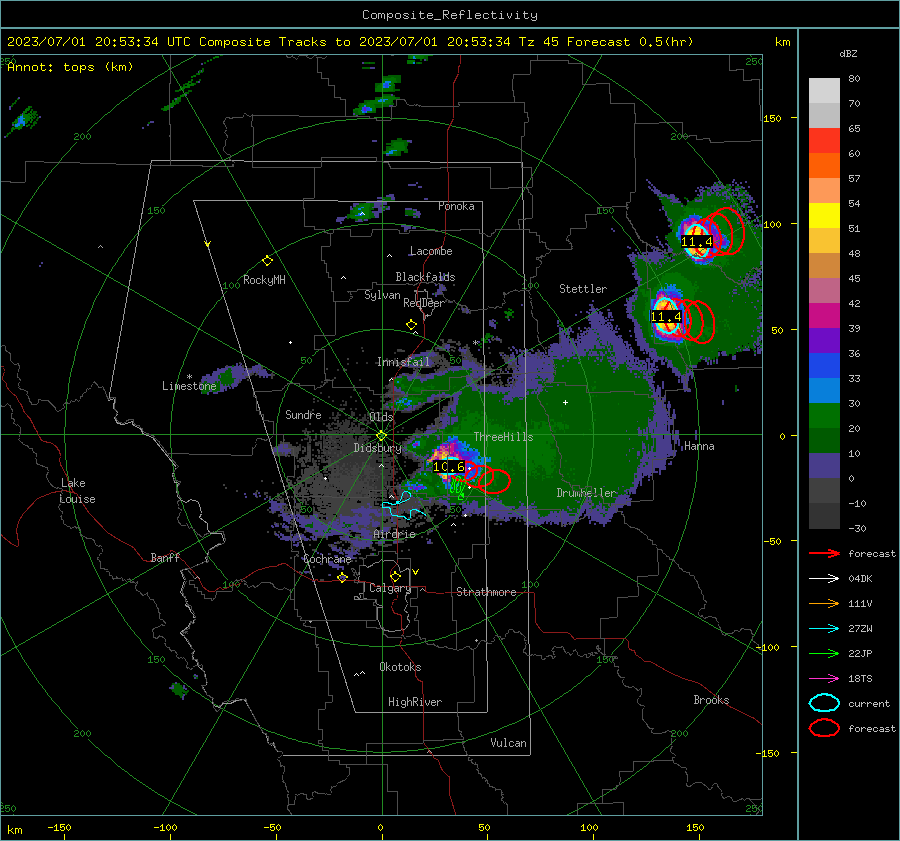Click the upper 11.4 storm top label
The height and width of the screenshot is (841, 900).
(697, 242)
